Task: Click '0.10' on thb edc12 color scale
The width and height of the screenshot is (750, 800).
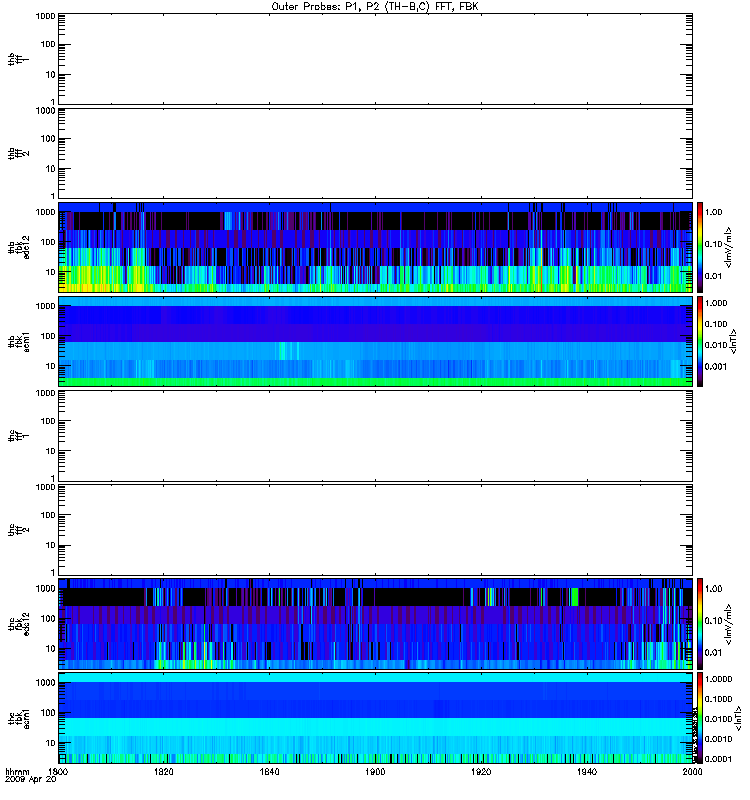Action: pos(713,244)
